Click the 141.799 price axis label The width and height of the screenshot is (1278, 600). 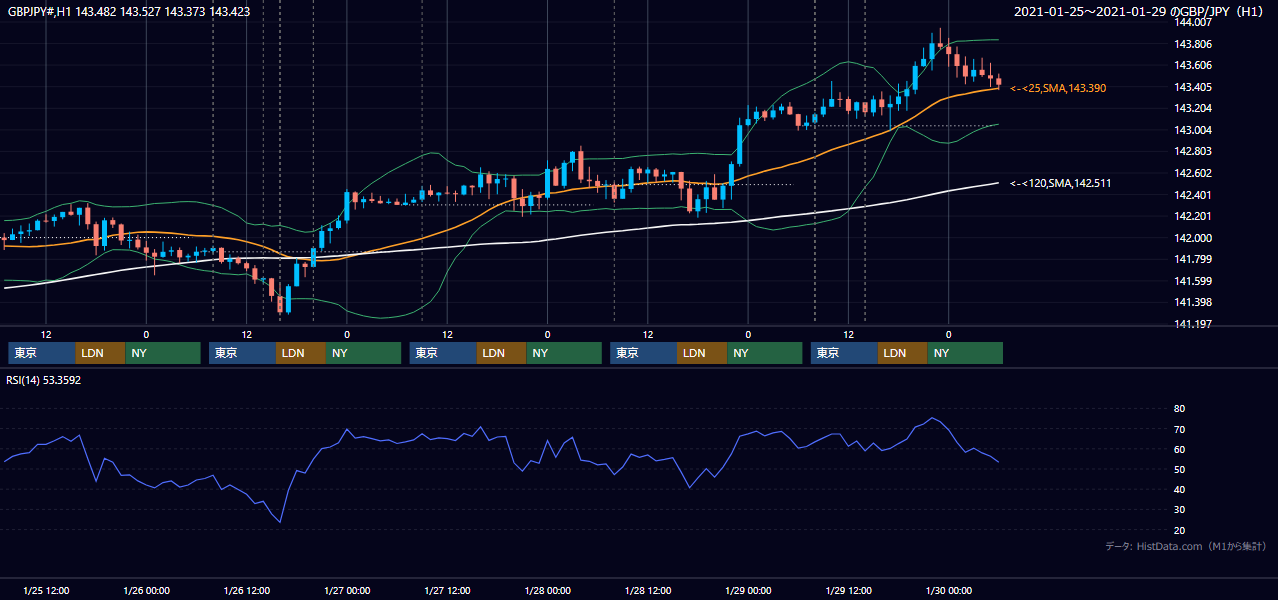[1193, 259]
